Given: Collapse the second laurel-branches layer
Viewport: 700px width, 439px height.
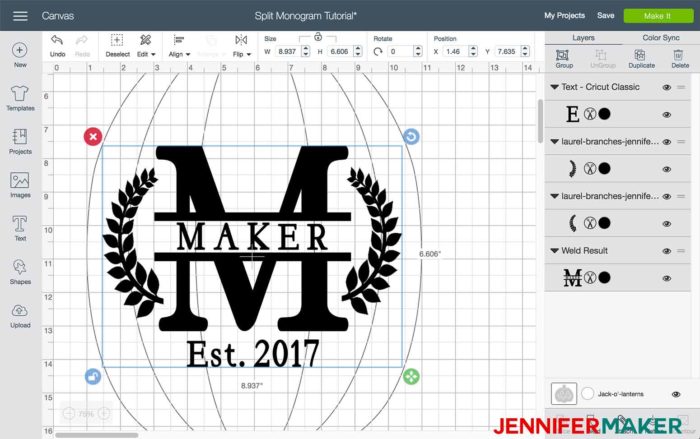Looking at the screenshot, I should pyautogui.click(x=554, y=196).
